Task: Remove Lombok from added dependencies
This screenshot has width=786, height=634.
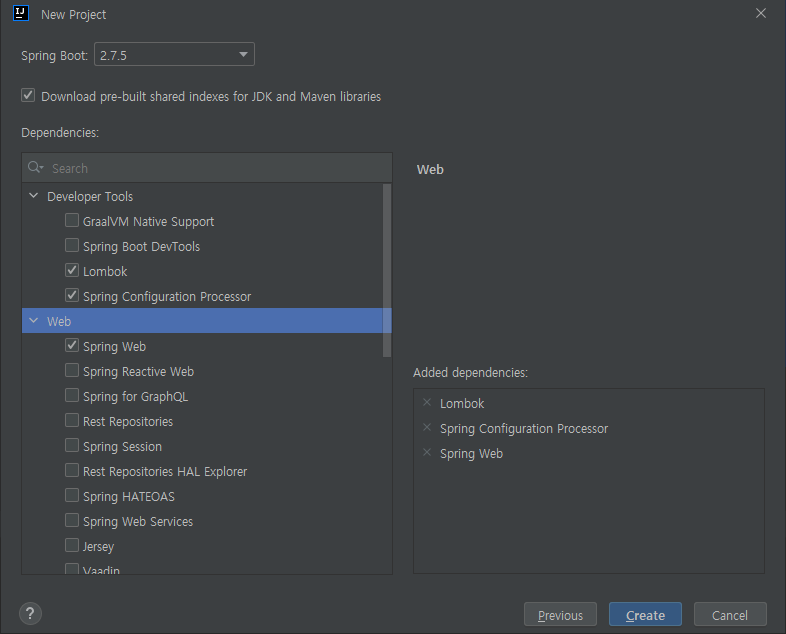Action: pyautogui.click(x=427, y=402)
